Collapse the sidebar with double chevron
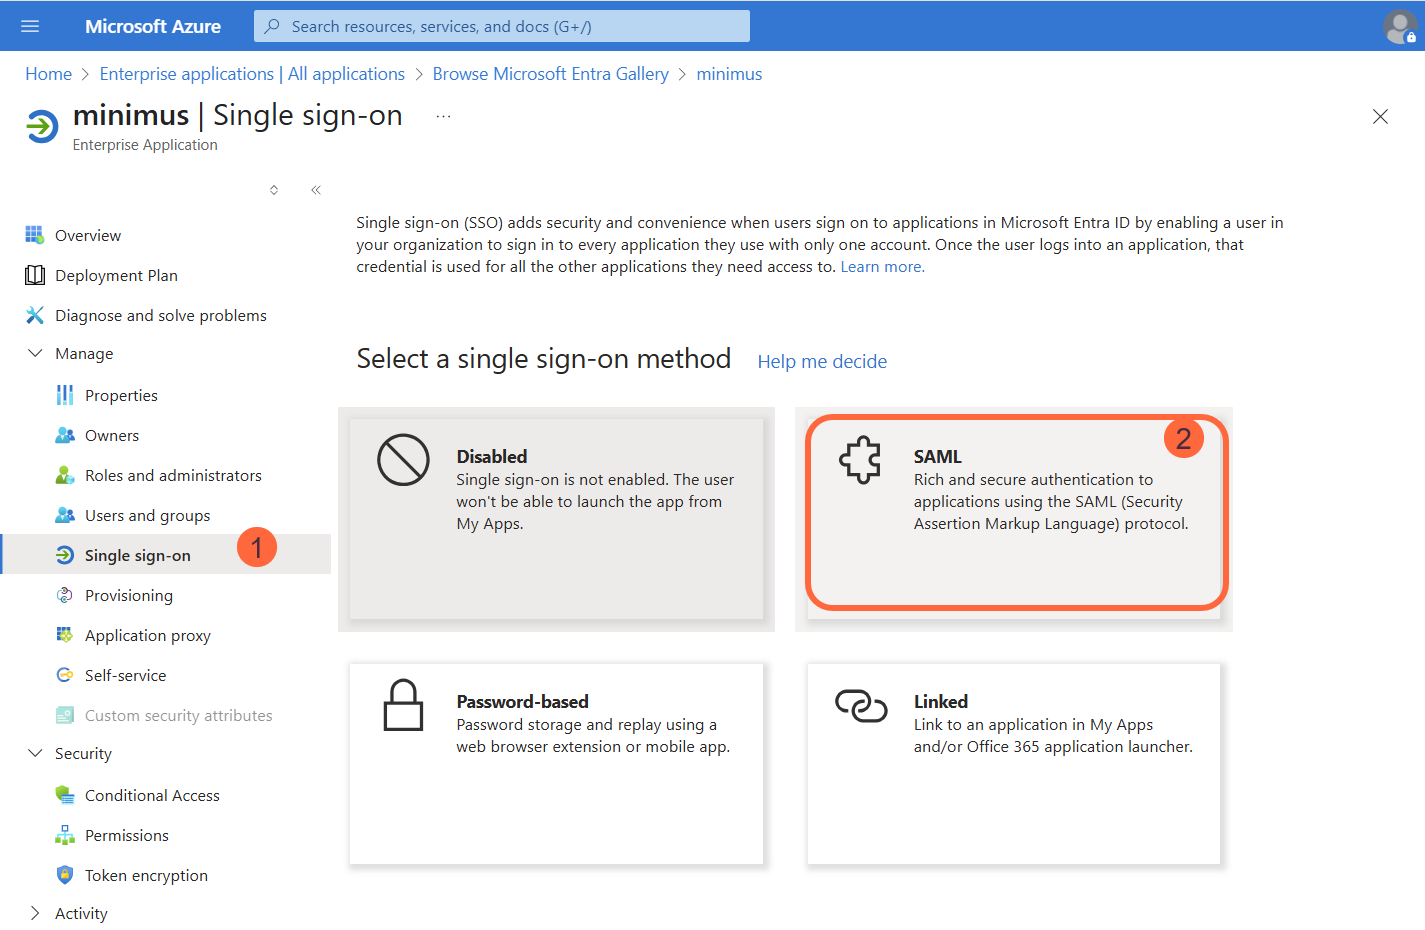 point(316,190)
